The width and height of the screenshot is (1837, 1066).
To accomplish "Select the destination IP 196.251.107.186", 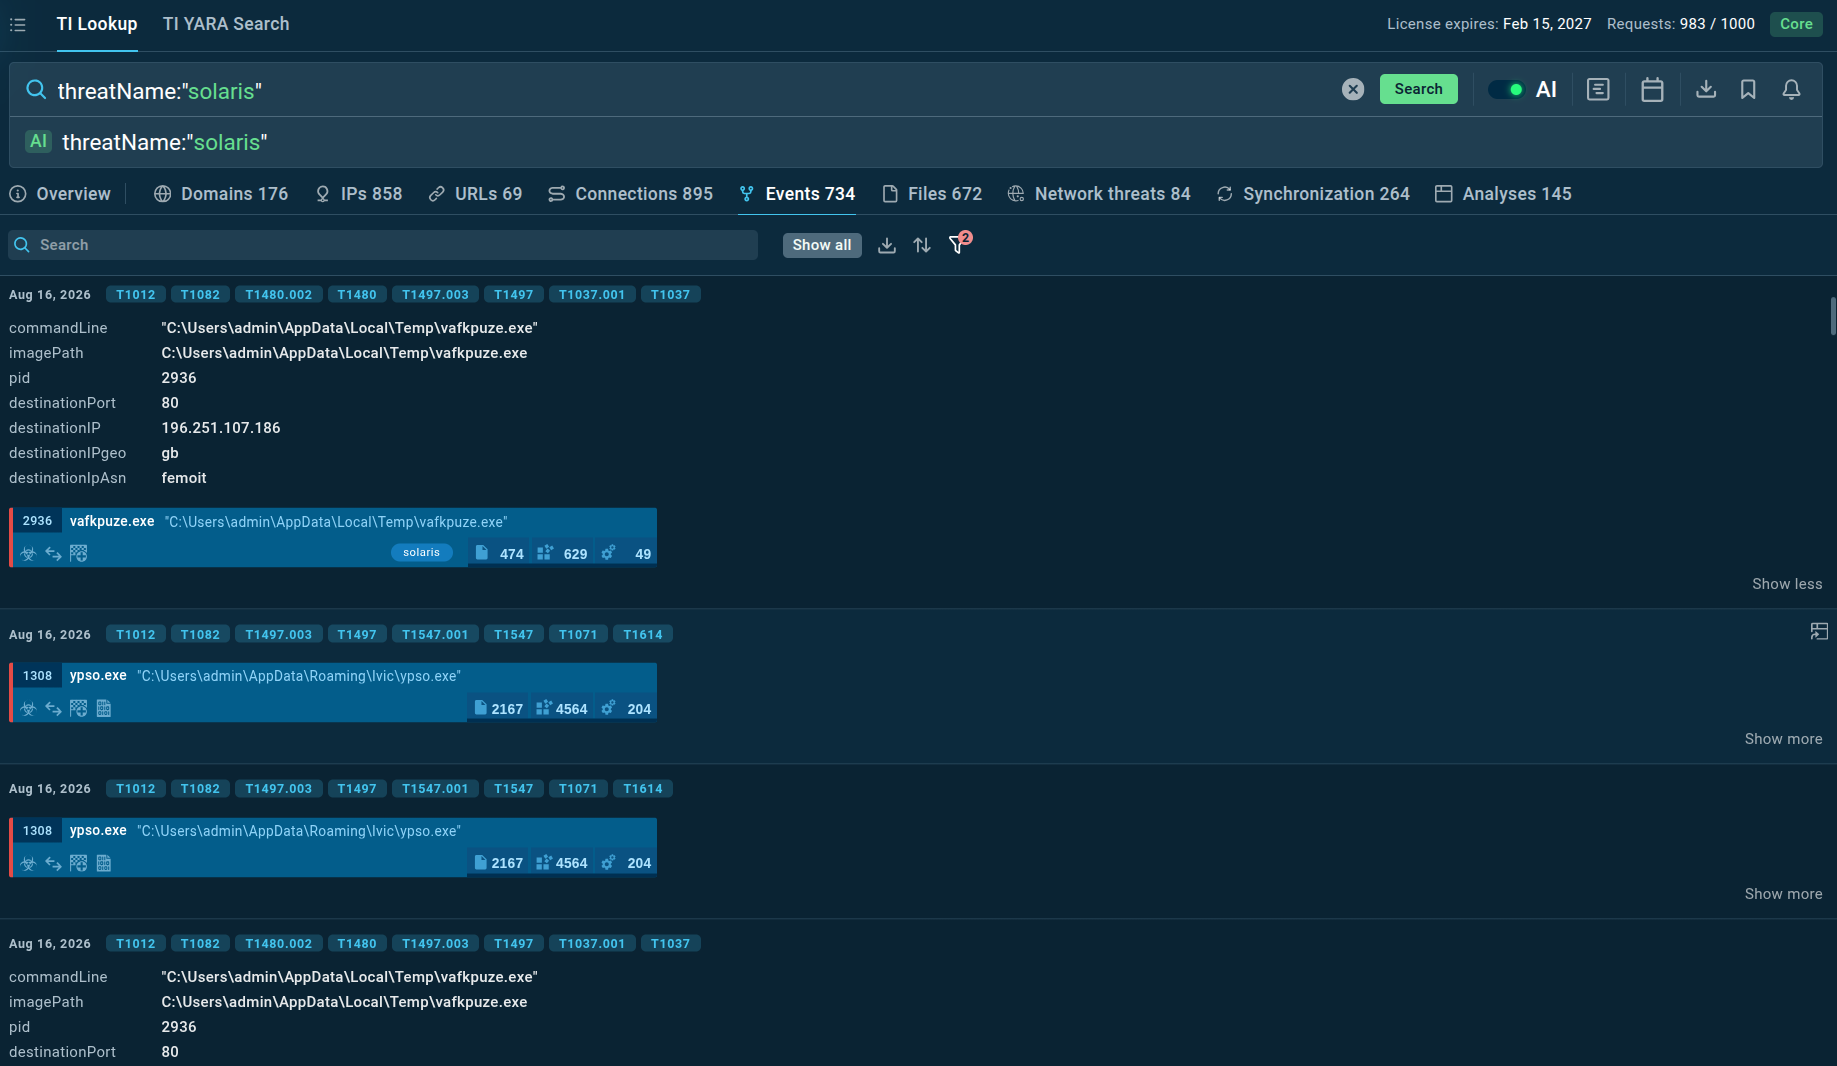I will click(x=221, y=428).
